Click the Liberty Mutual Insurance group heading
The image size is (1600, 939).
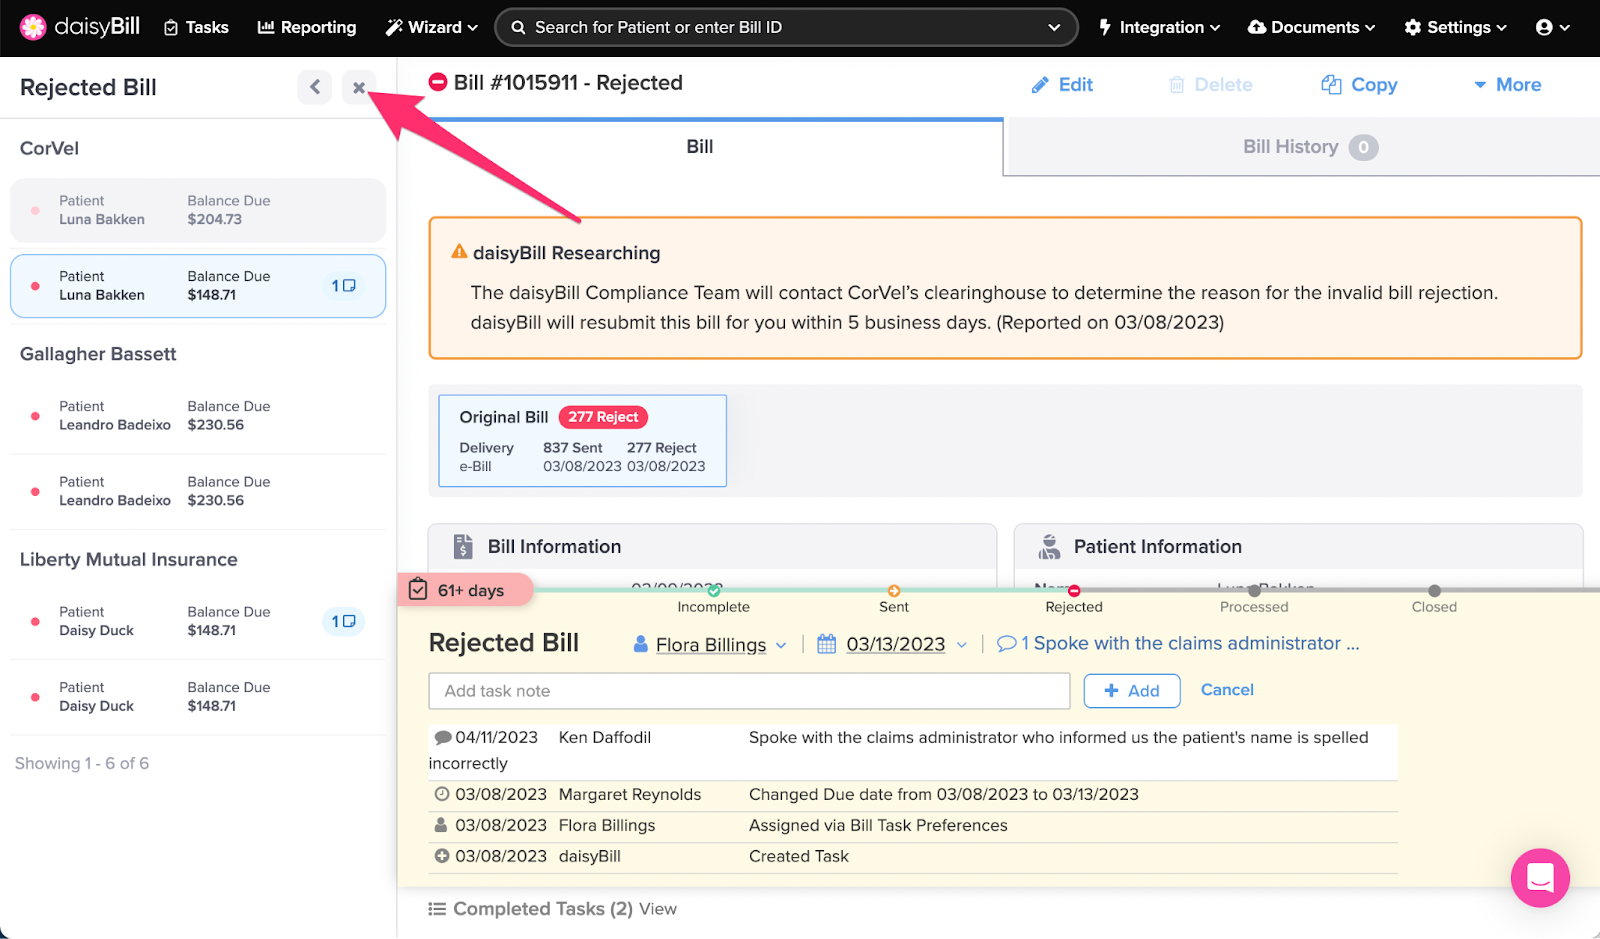tap(129, 560)
